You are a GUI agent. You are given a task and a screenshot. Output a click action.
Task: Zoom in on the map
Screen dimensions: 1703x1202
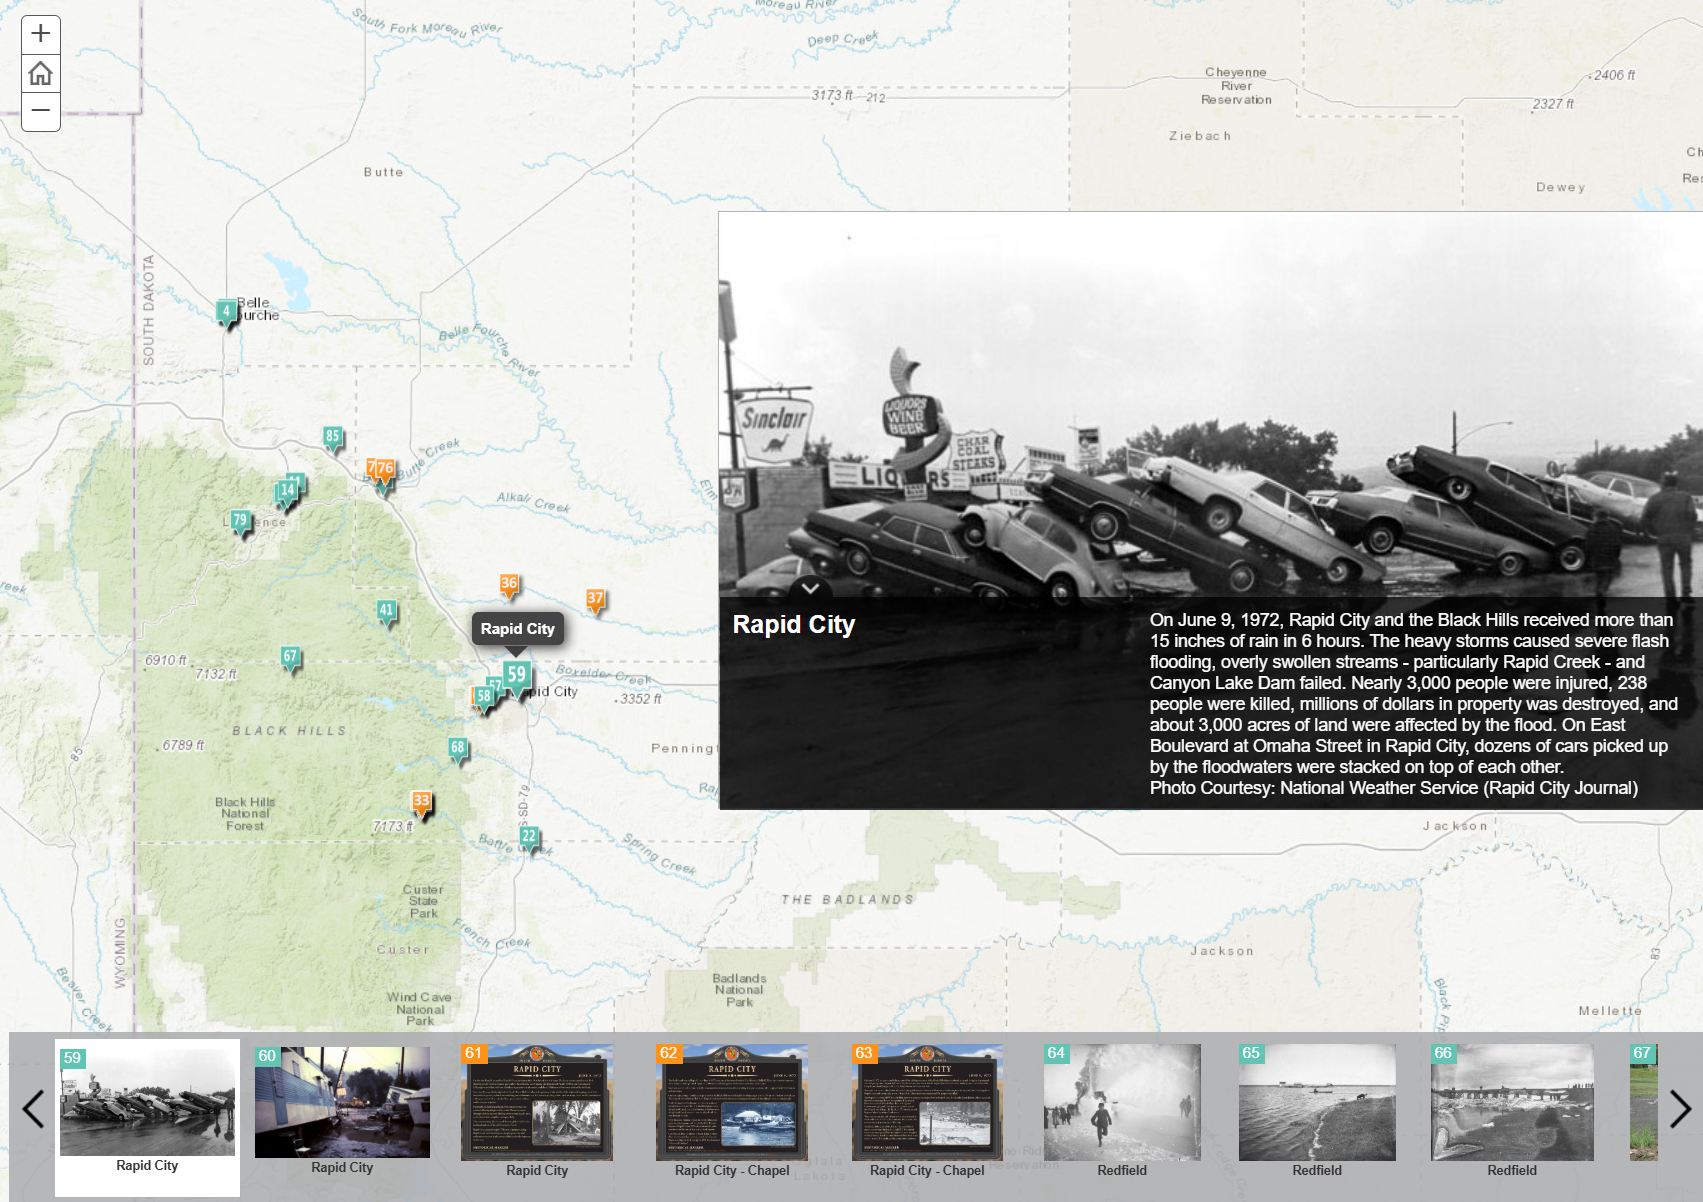[x=41, y=33]
